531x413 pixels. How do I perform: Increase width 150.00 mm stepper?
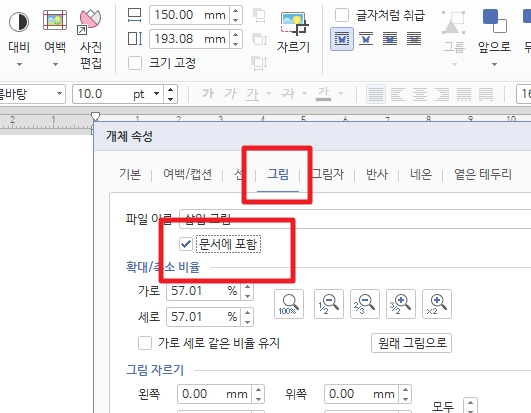click(235, 11)
